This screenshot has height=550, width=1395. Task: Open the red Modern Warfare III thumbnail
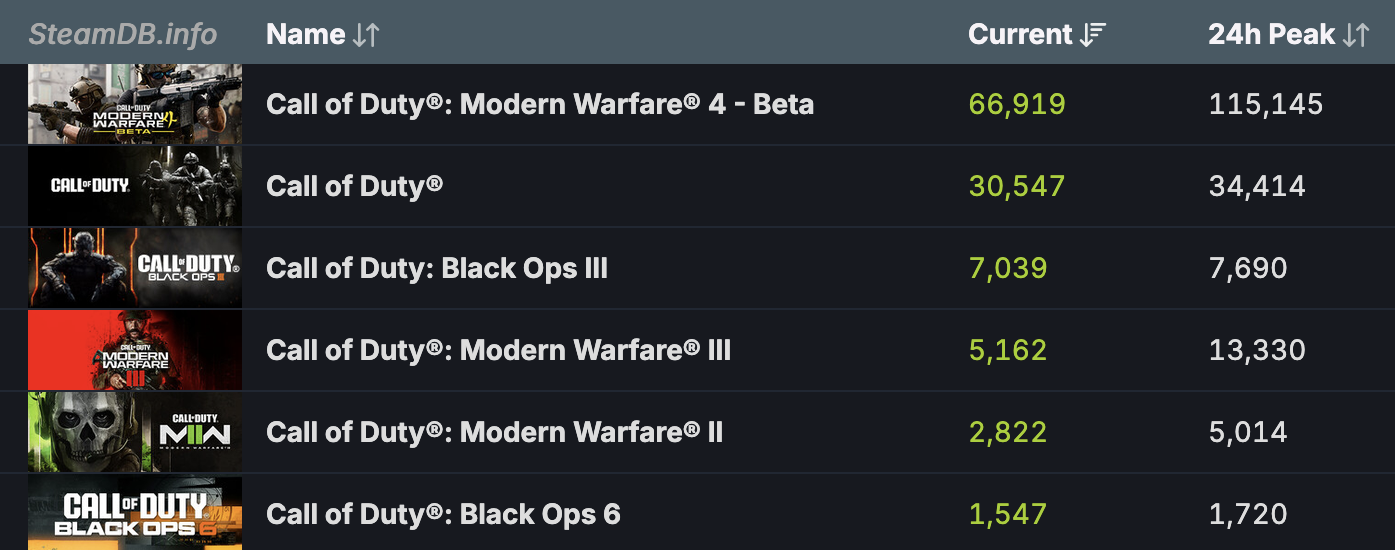[x=135, y=350]
